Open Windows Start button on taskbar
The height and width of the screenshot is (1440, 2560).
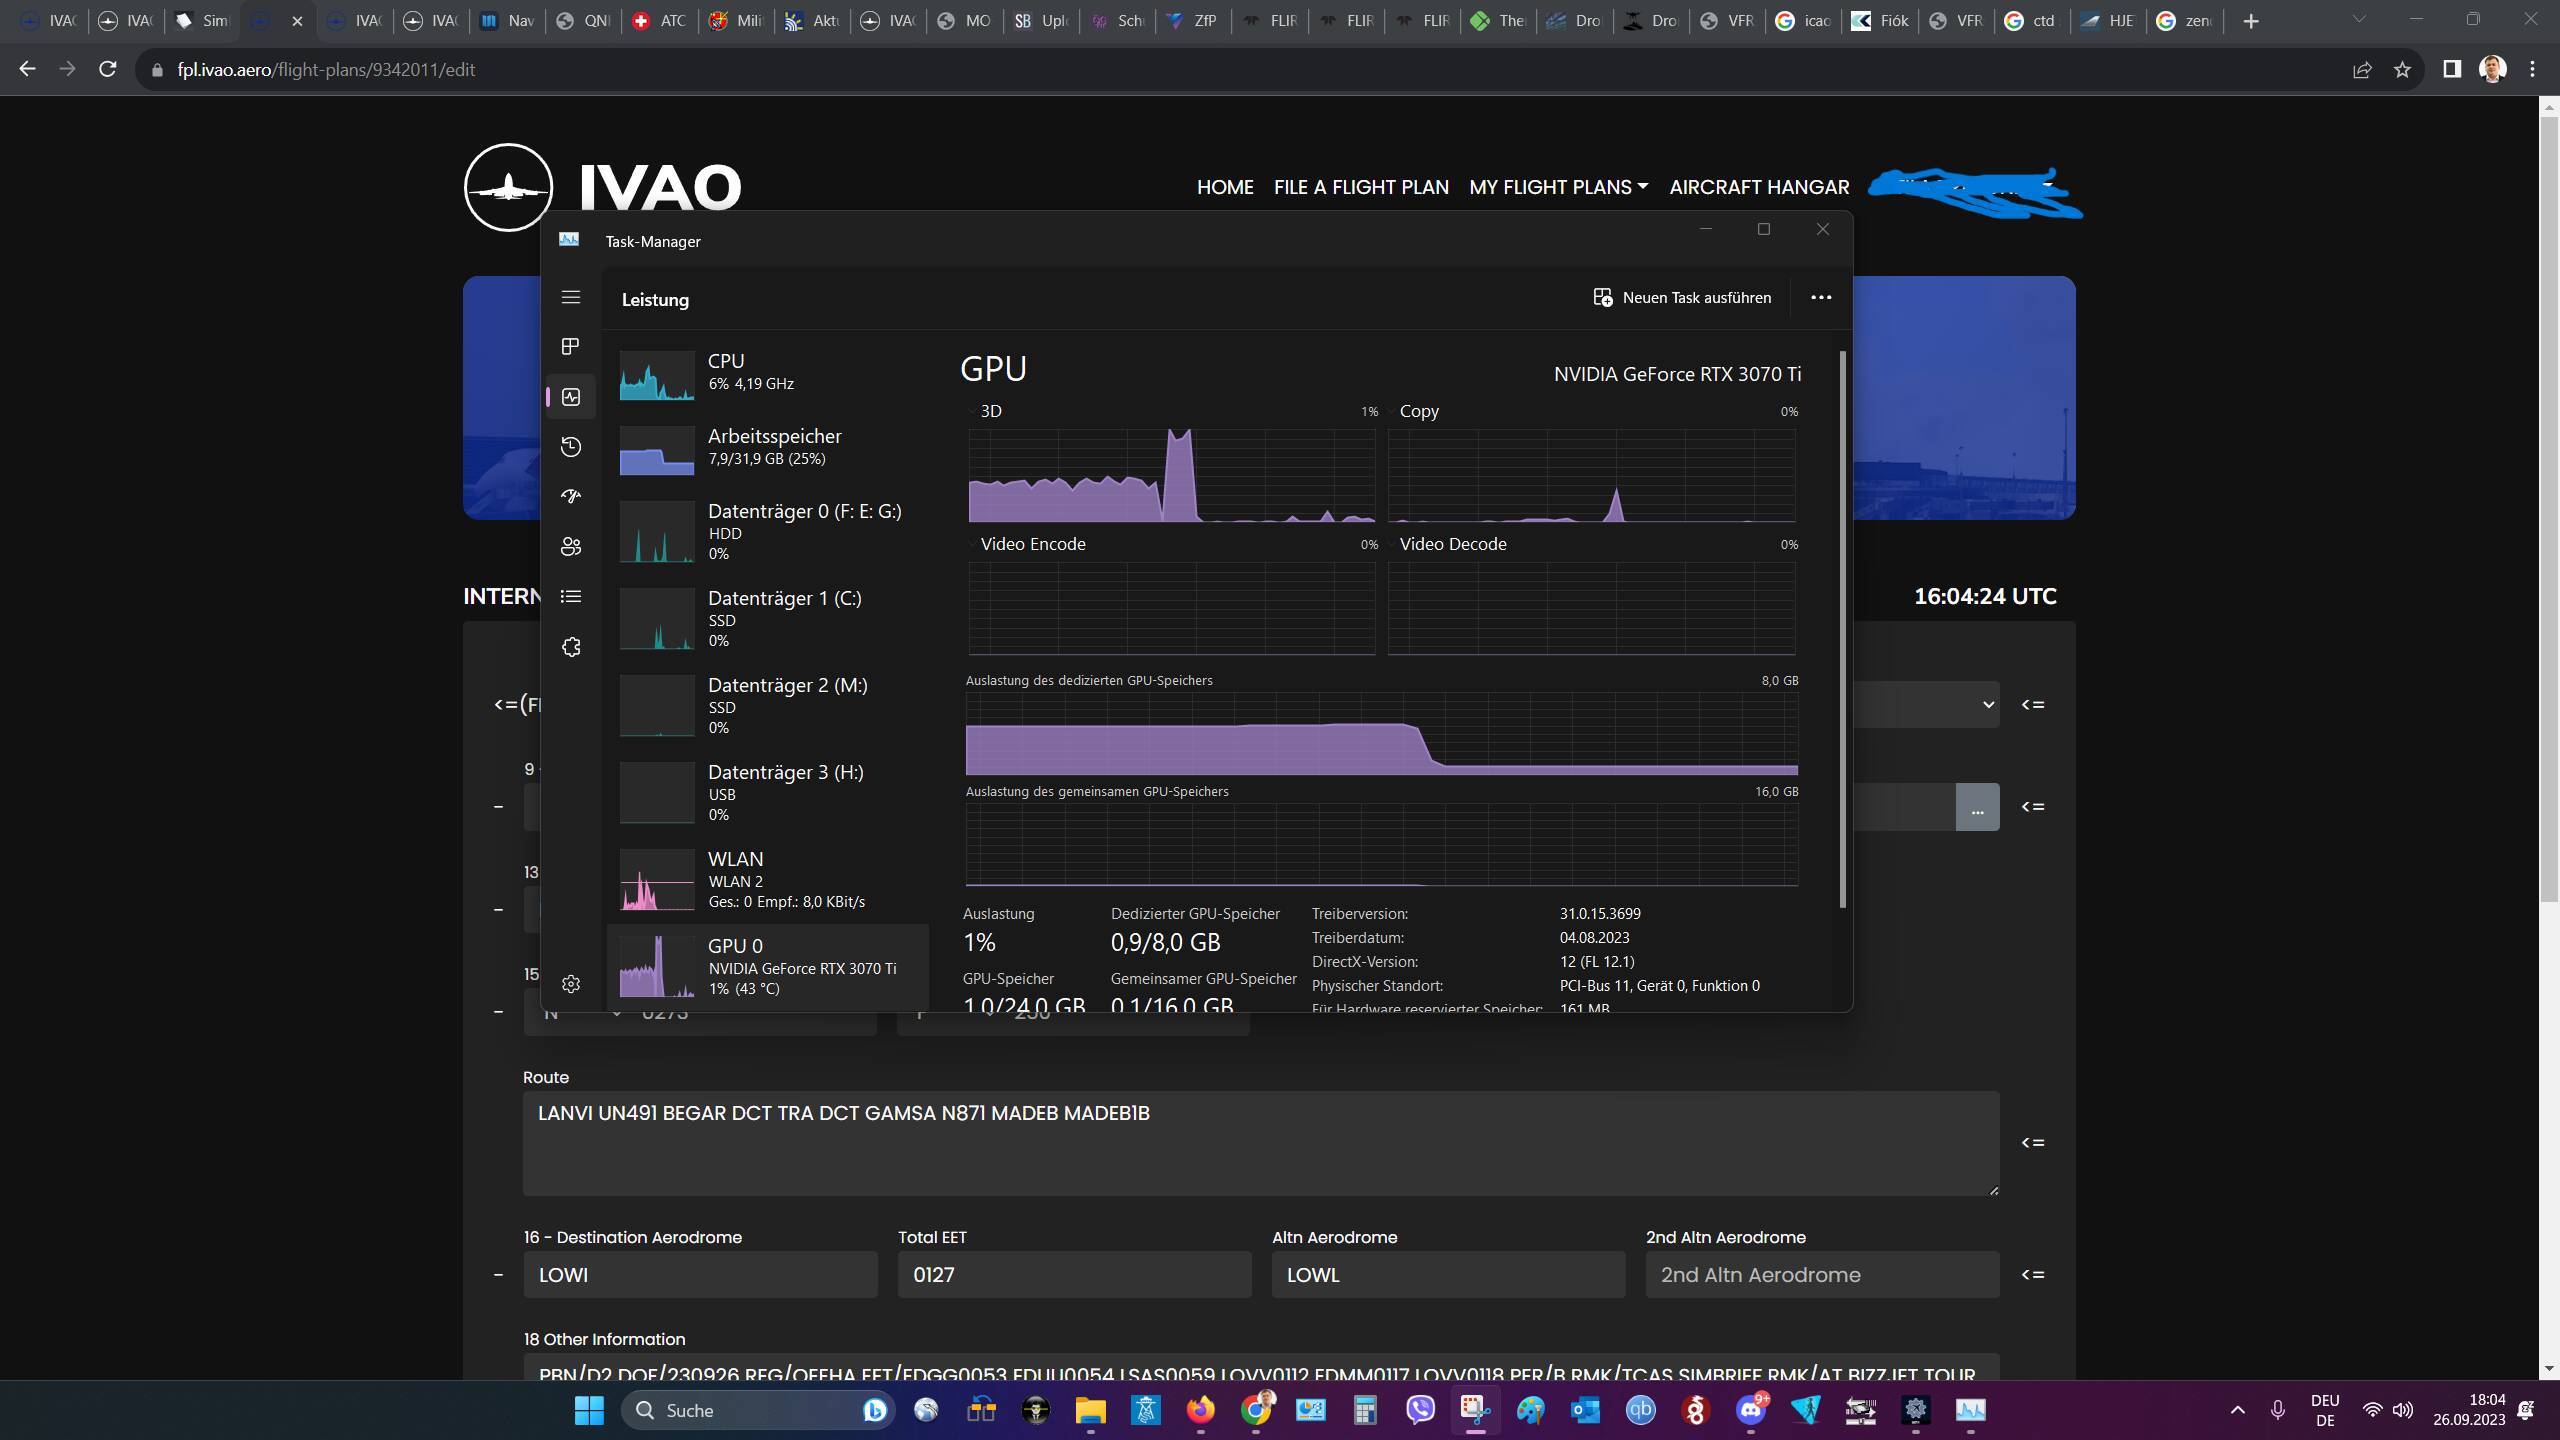(x=589, y=1410)
